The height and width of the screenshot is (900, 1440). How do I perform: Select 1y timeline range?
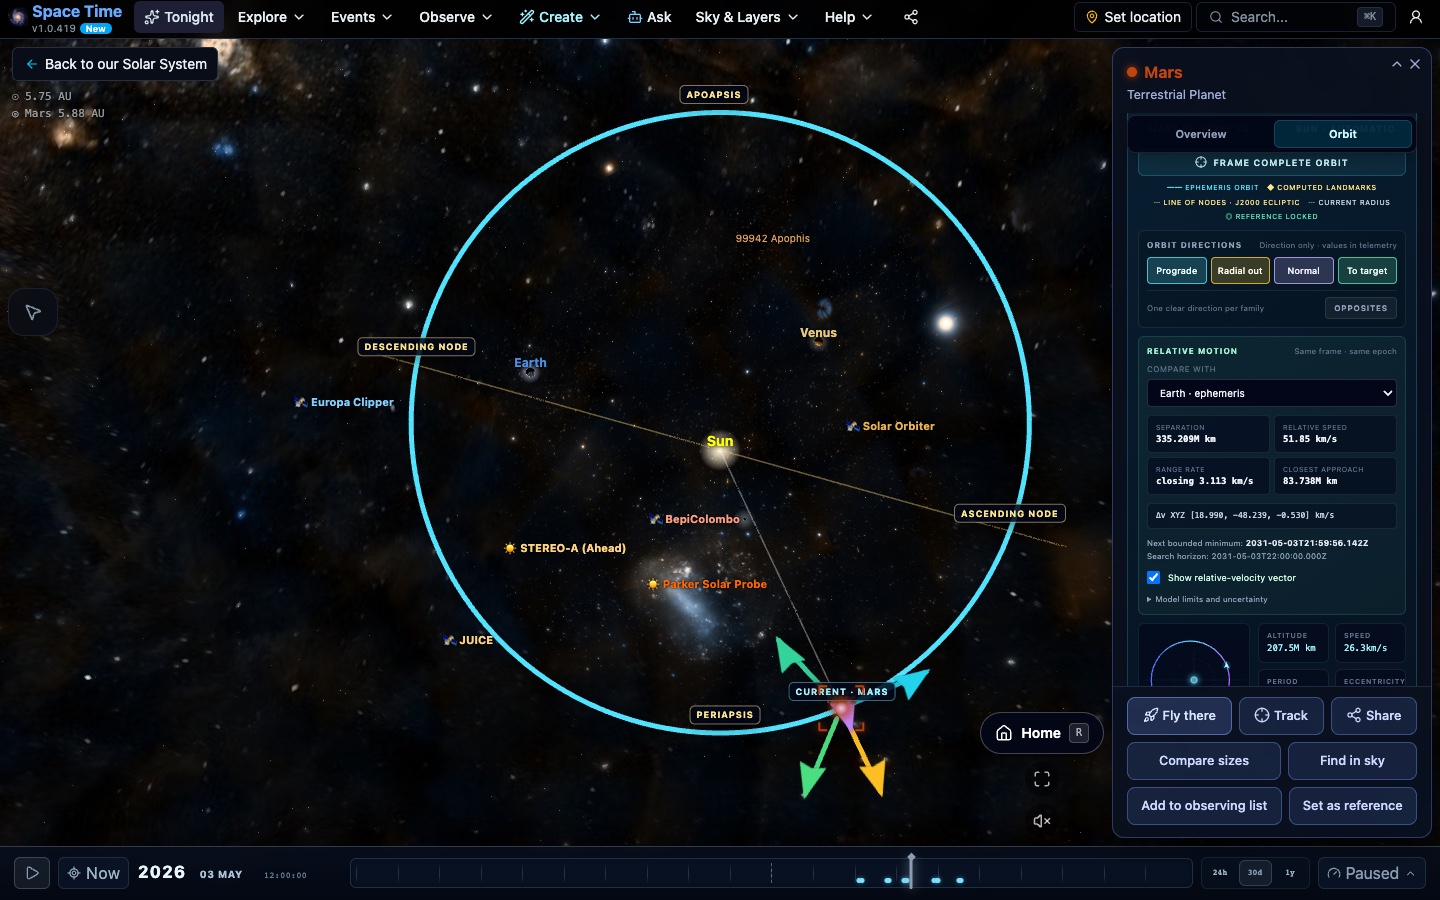pos(1290,873)
